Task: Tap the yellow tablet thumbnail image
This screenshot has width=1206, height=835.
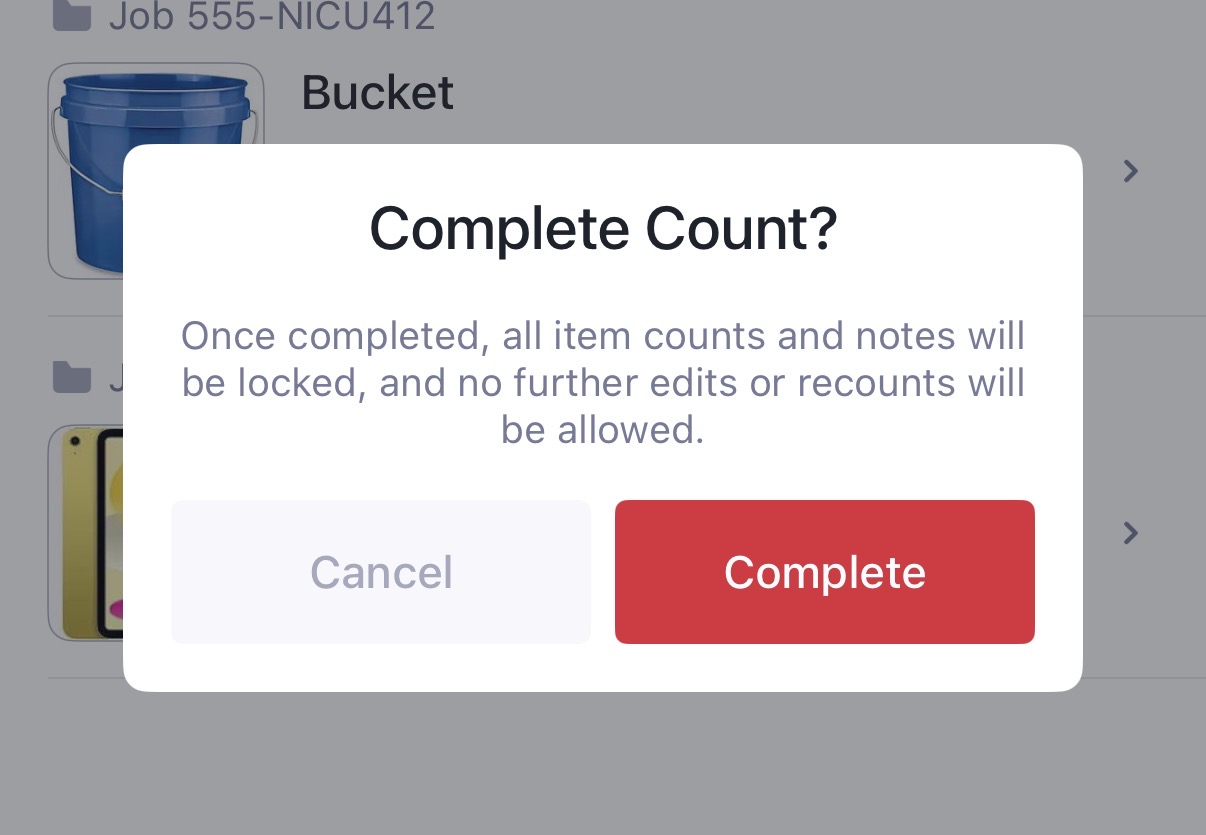Action: point(86,532)
